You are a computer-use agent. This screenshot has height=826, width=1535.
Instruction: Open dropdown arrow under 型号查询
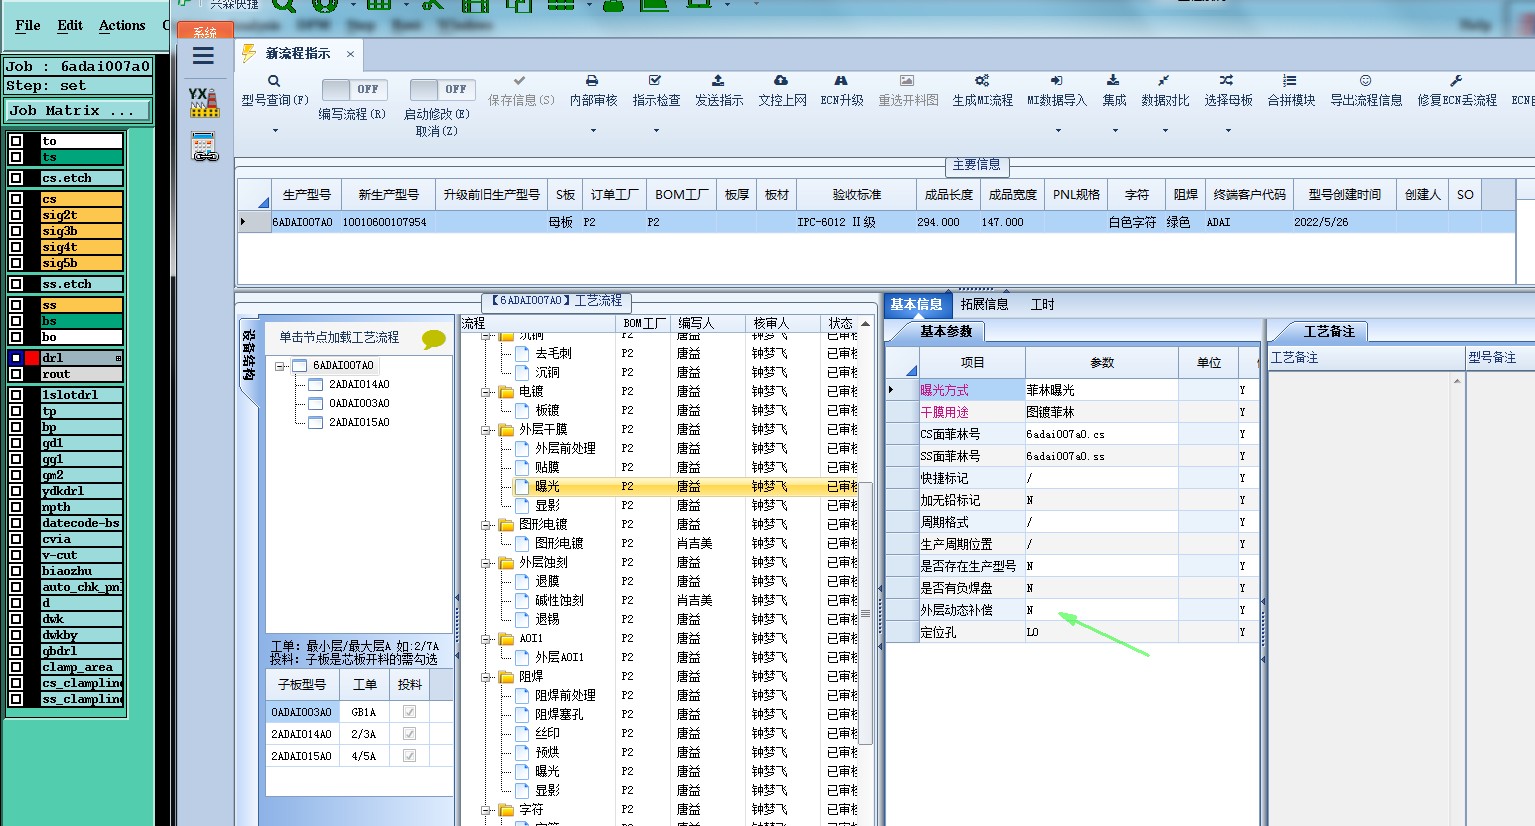275,130
